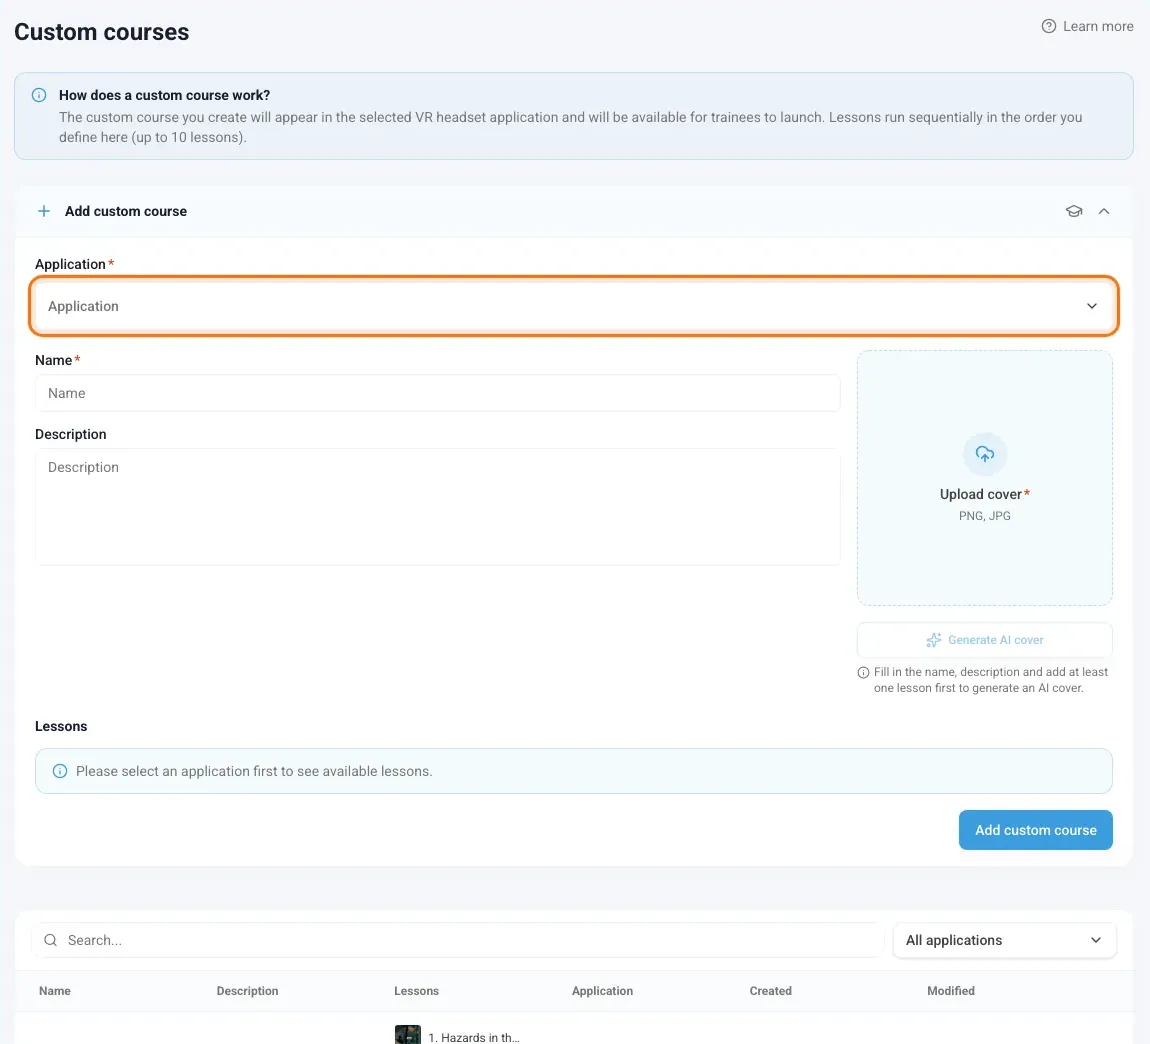Click into the Description text area
The height and width of the screenshot is (1044, 1150).
437,506
